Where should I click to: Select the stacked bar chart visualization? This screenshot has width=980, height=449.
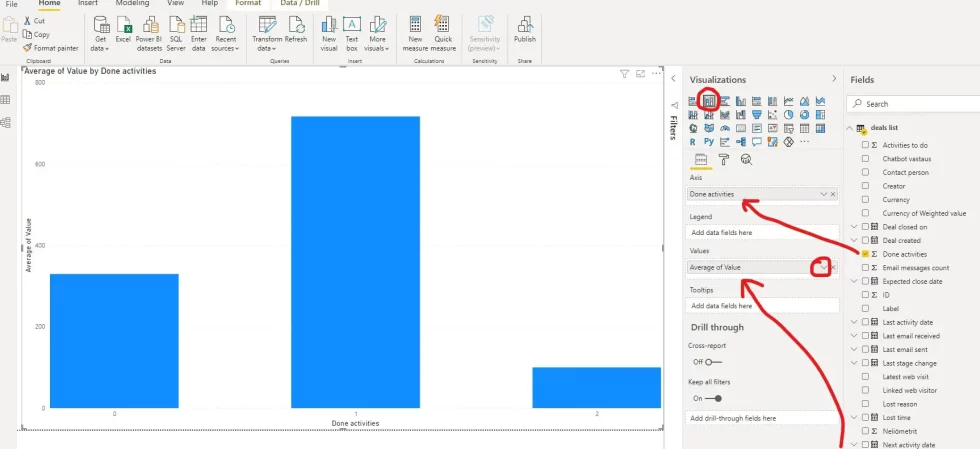(692, 101)
